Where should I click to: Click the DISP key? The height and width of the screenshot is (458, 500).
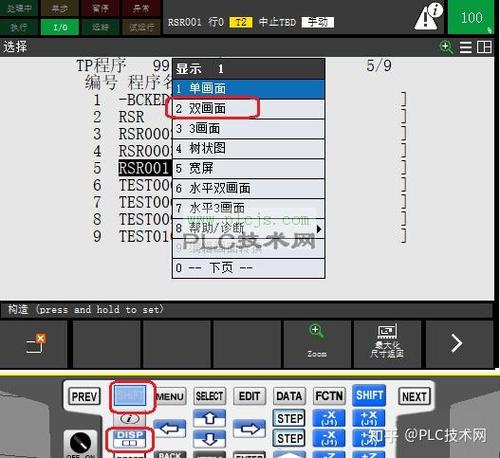coord(130,439)
